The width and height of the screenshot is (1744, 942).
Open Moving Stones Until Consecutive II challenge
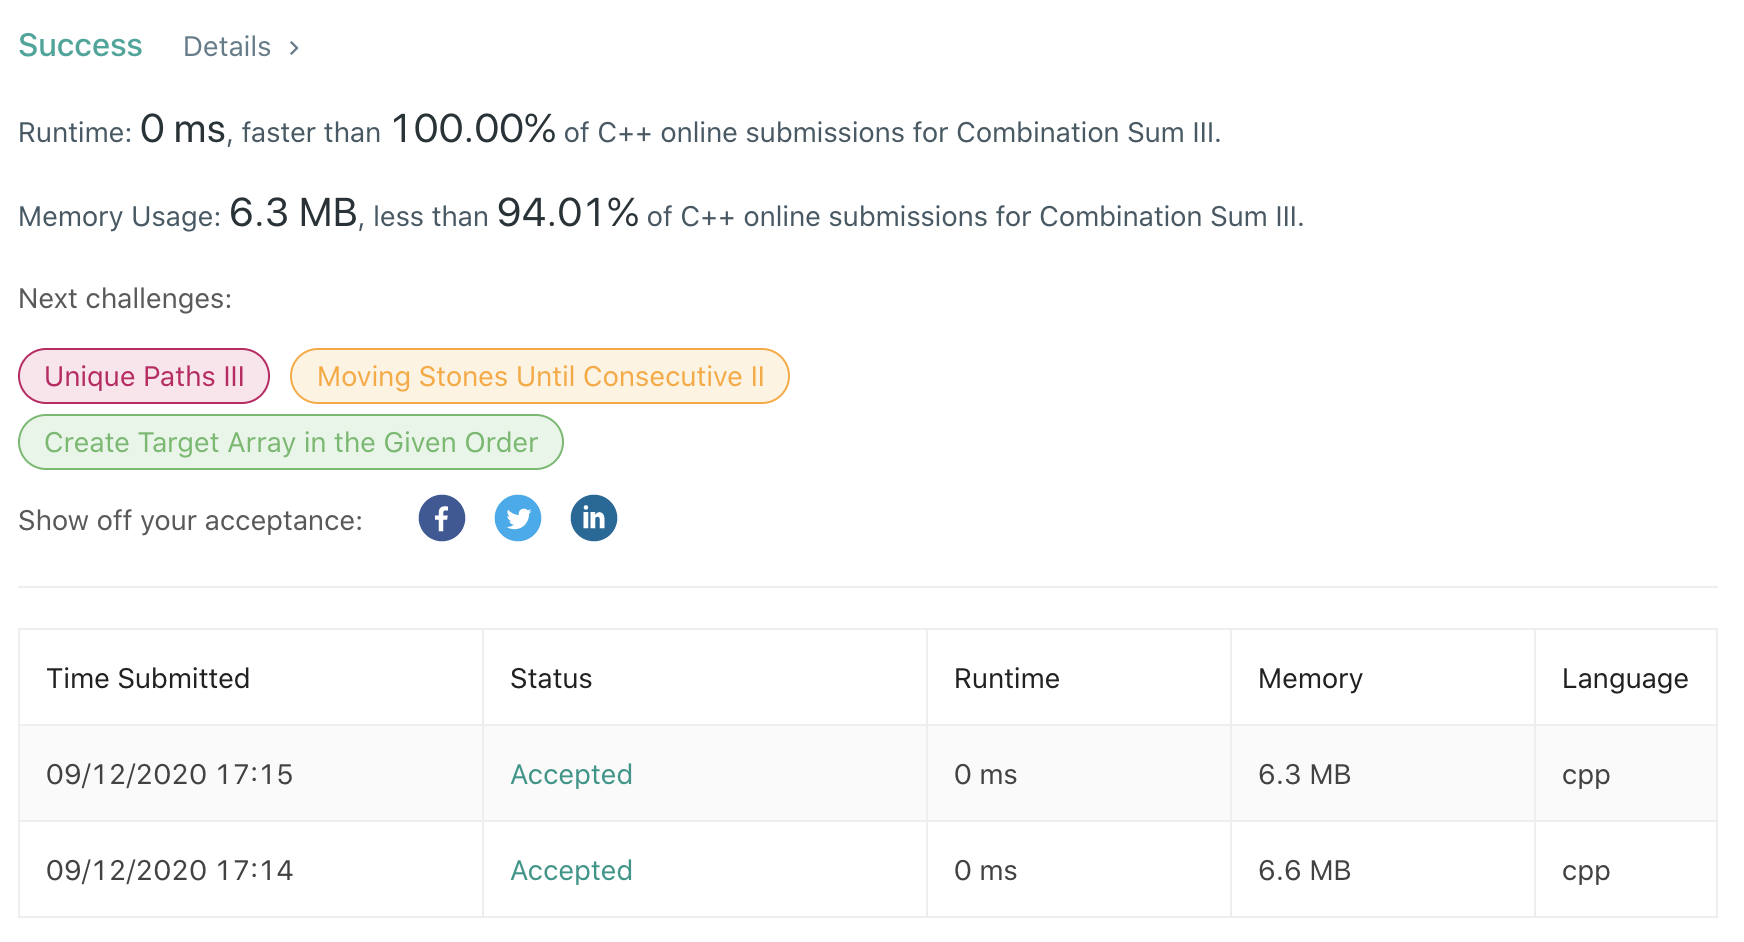[539, 376]
